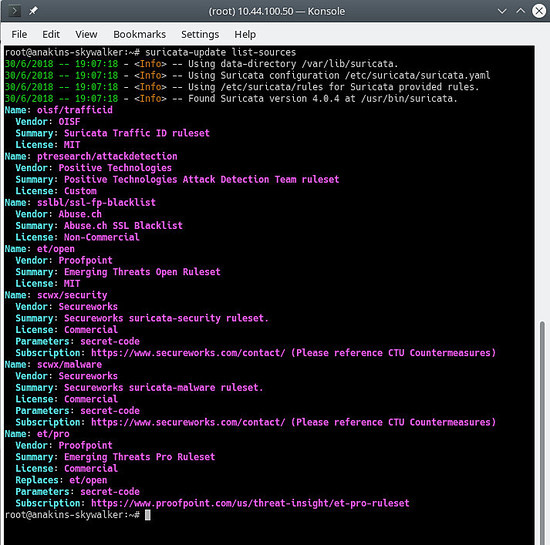Click the 'scwx/malware' source name
550x545 pixels.
(69, 365)
